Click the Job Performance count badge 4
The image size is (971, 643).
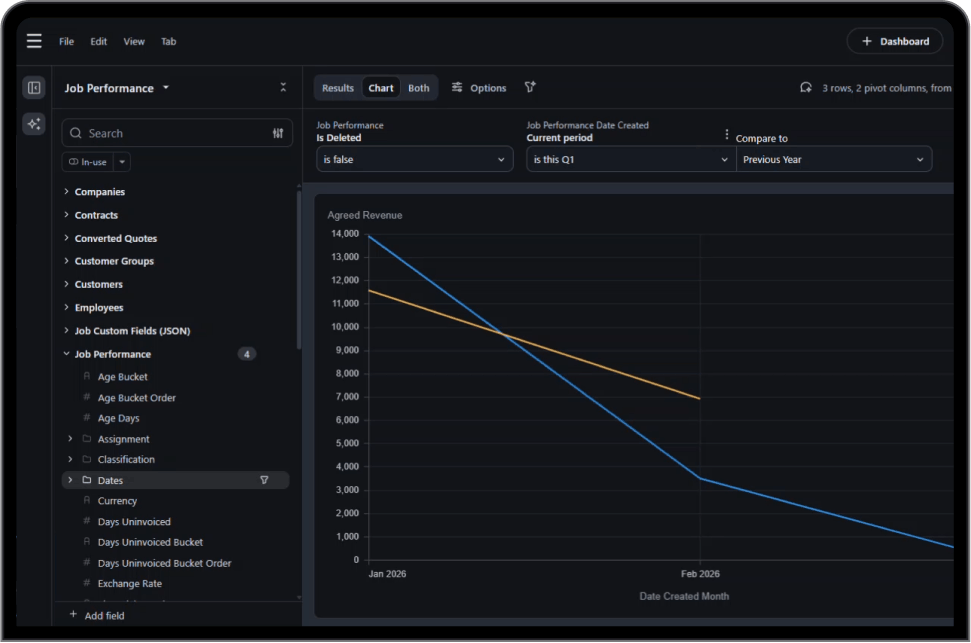[x=246, y=354]
